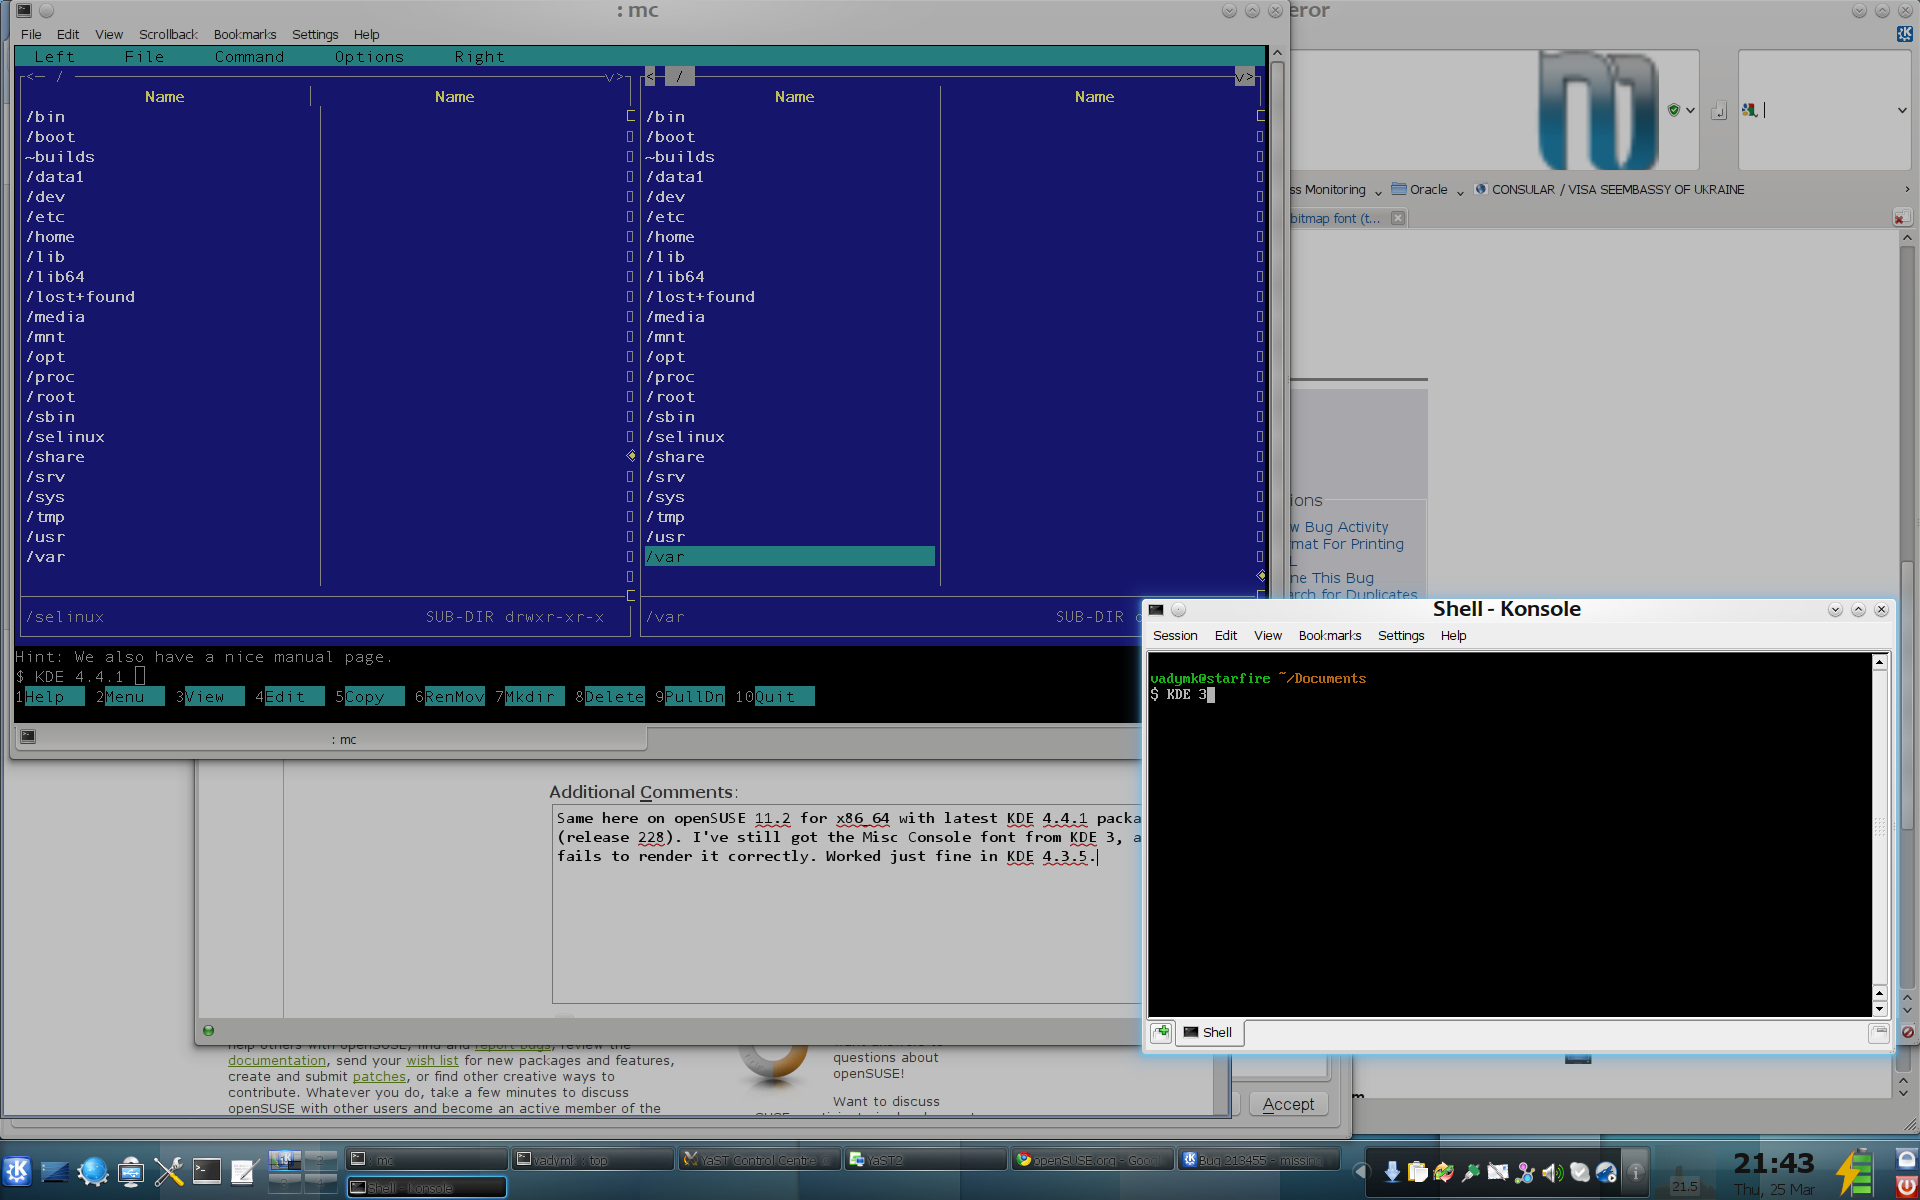Click inside the Additional Comments text area
The height and width of the screenshot is (1200, 1920).
(x=847, y=905)
